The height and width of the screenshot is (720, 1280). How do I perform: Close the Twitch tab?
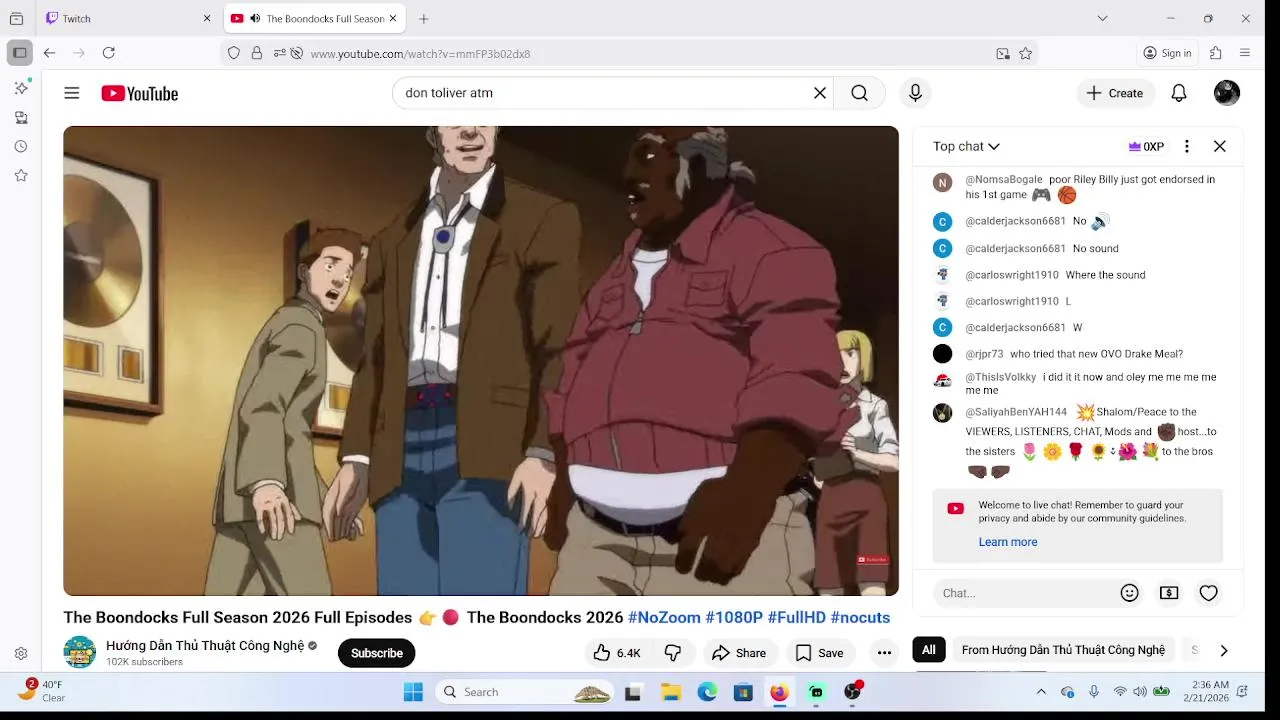click(x=207, y=19)
